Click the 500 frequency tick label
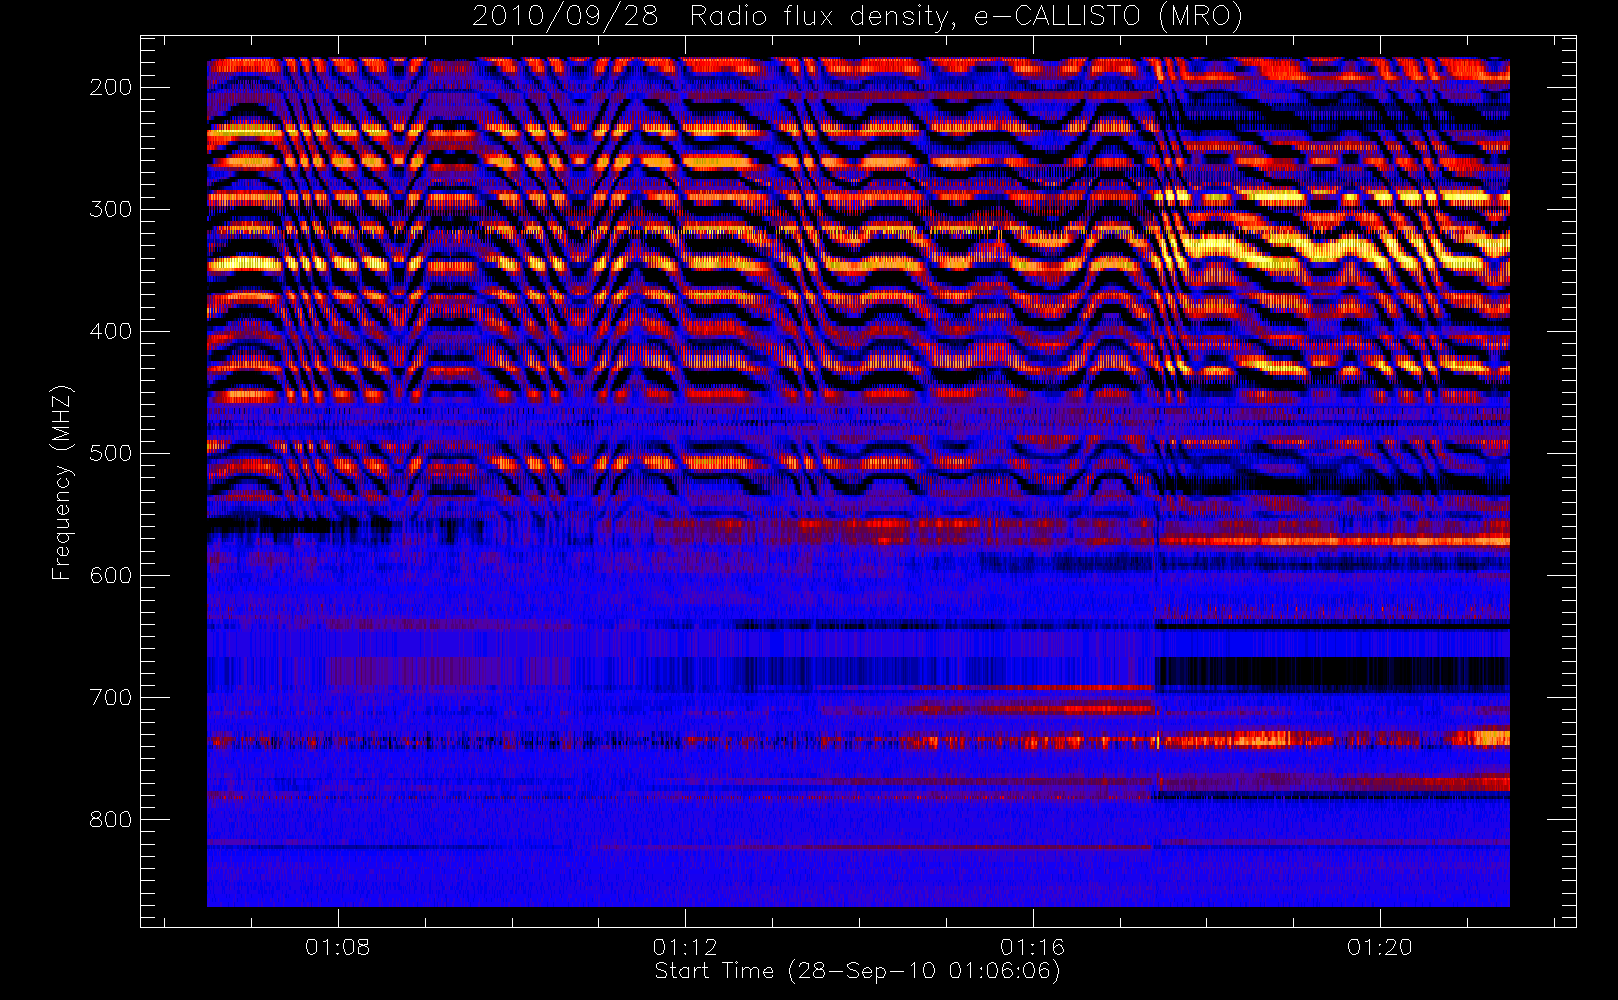1618x1000 pixels. tap(111, 453)
